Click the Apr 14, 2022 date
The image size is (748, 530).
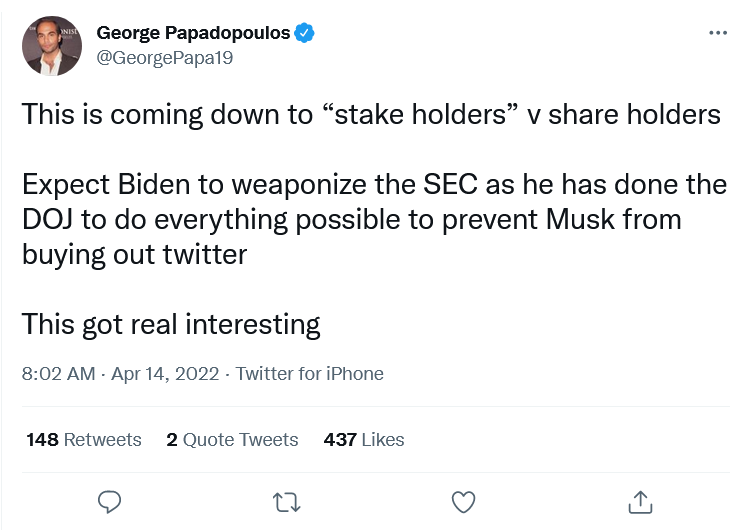pos(165,374)
